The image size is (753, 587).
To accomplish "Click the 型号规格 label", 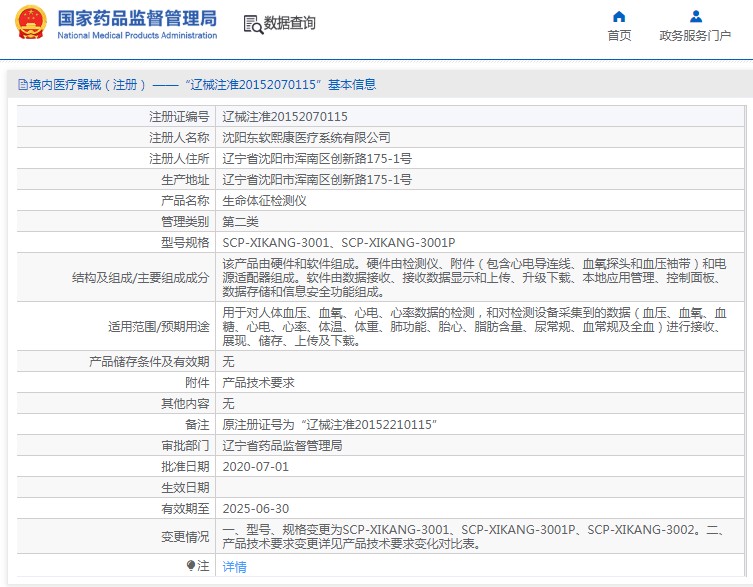I will (185, 243).
